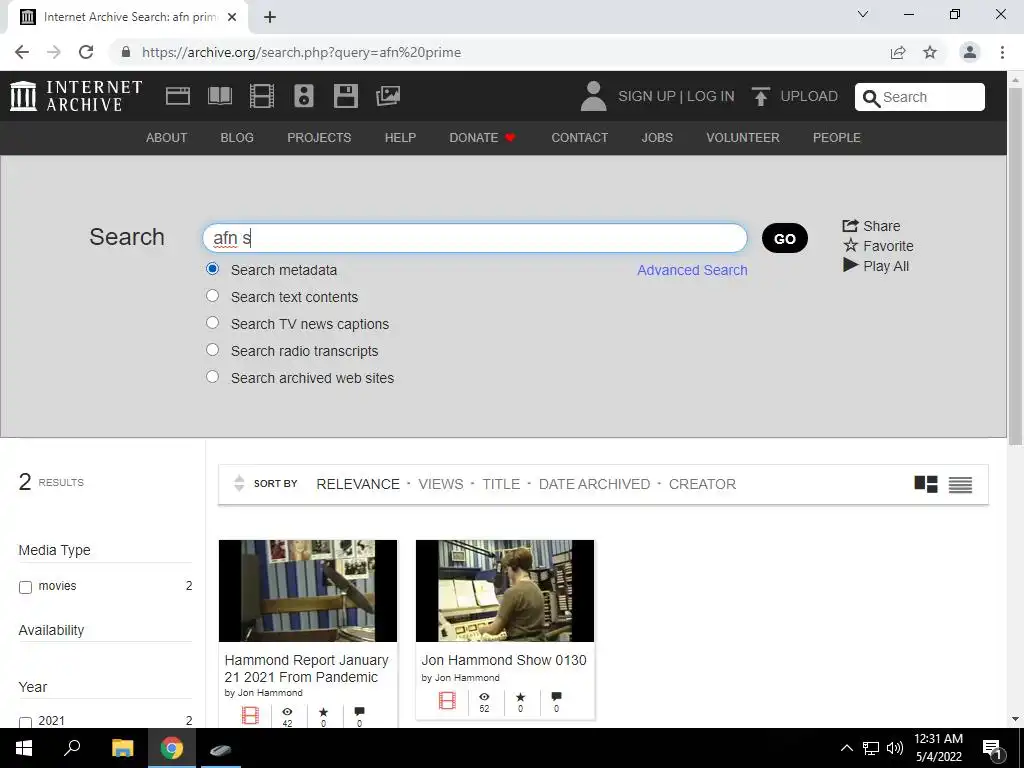The height and width of the screenshot is (768, 1024).
Task: Click the GO search button
Action: [784, 238]
